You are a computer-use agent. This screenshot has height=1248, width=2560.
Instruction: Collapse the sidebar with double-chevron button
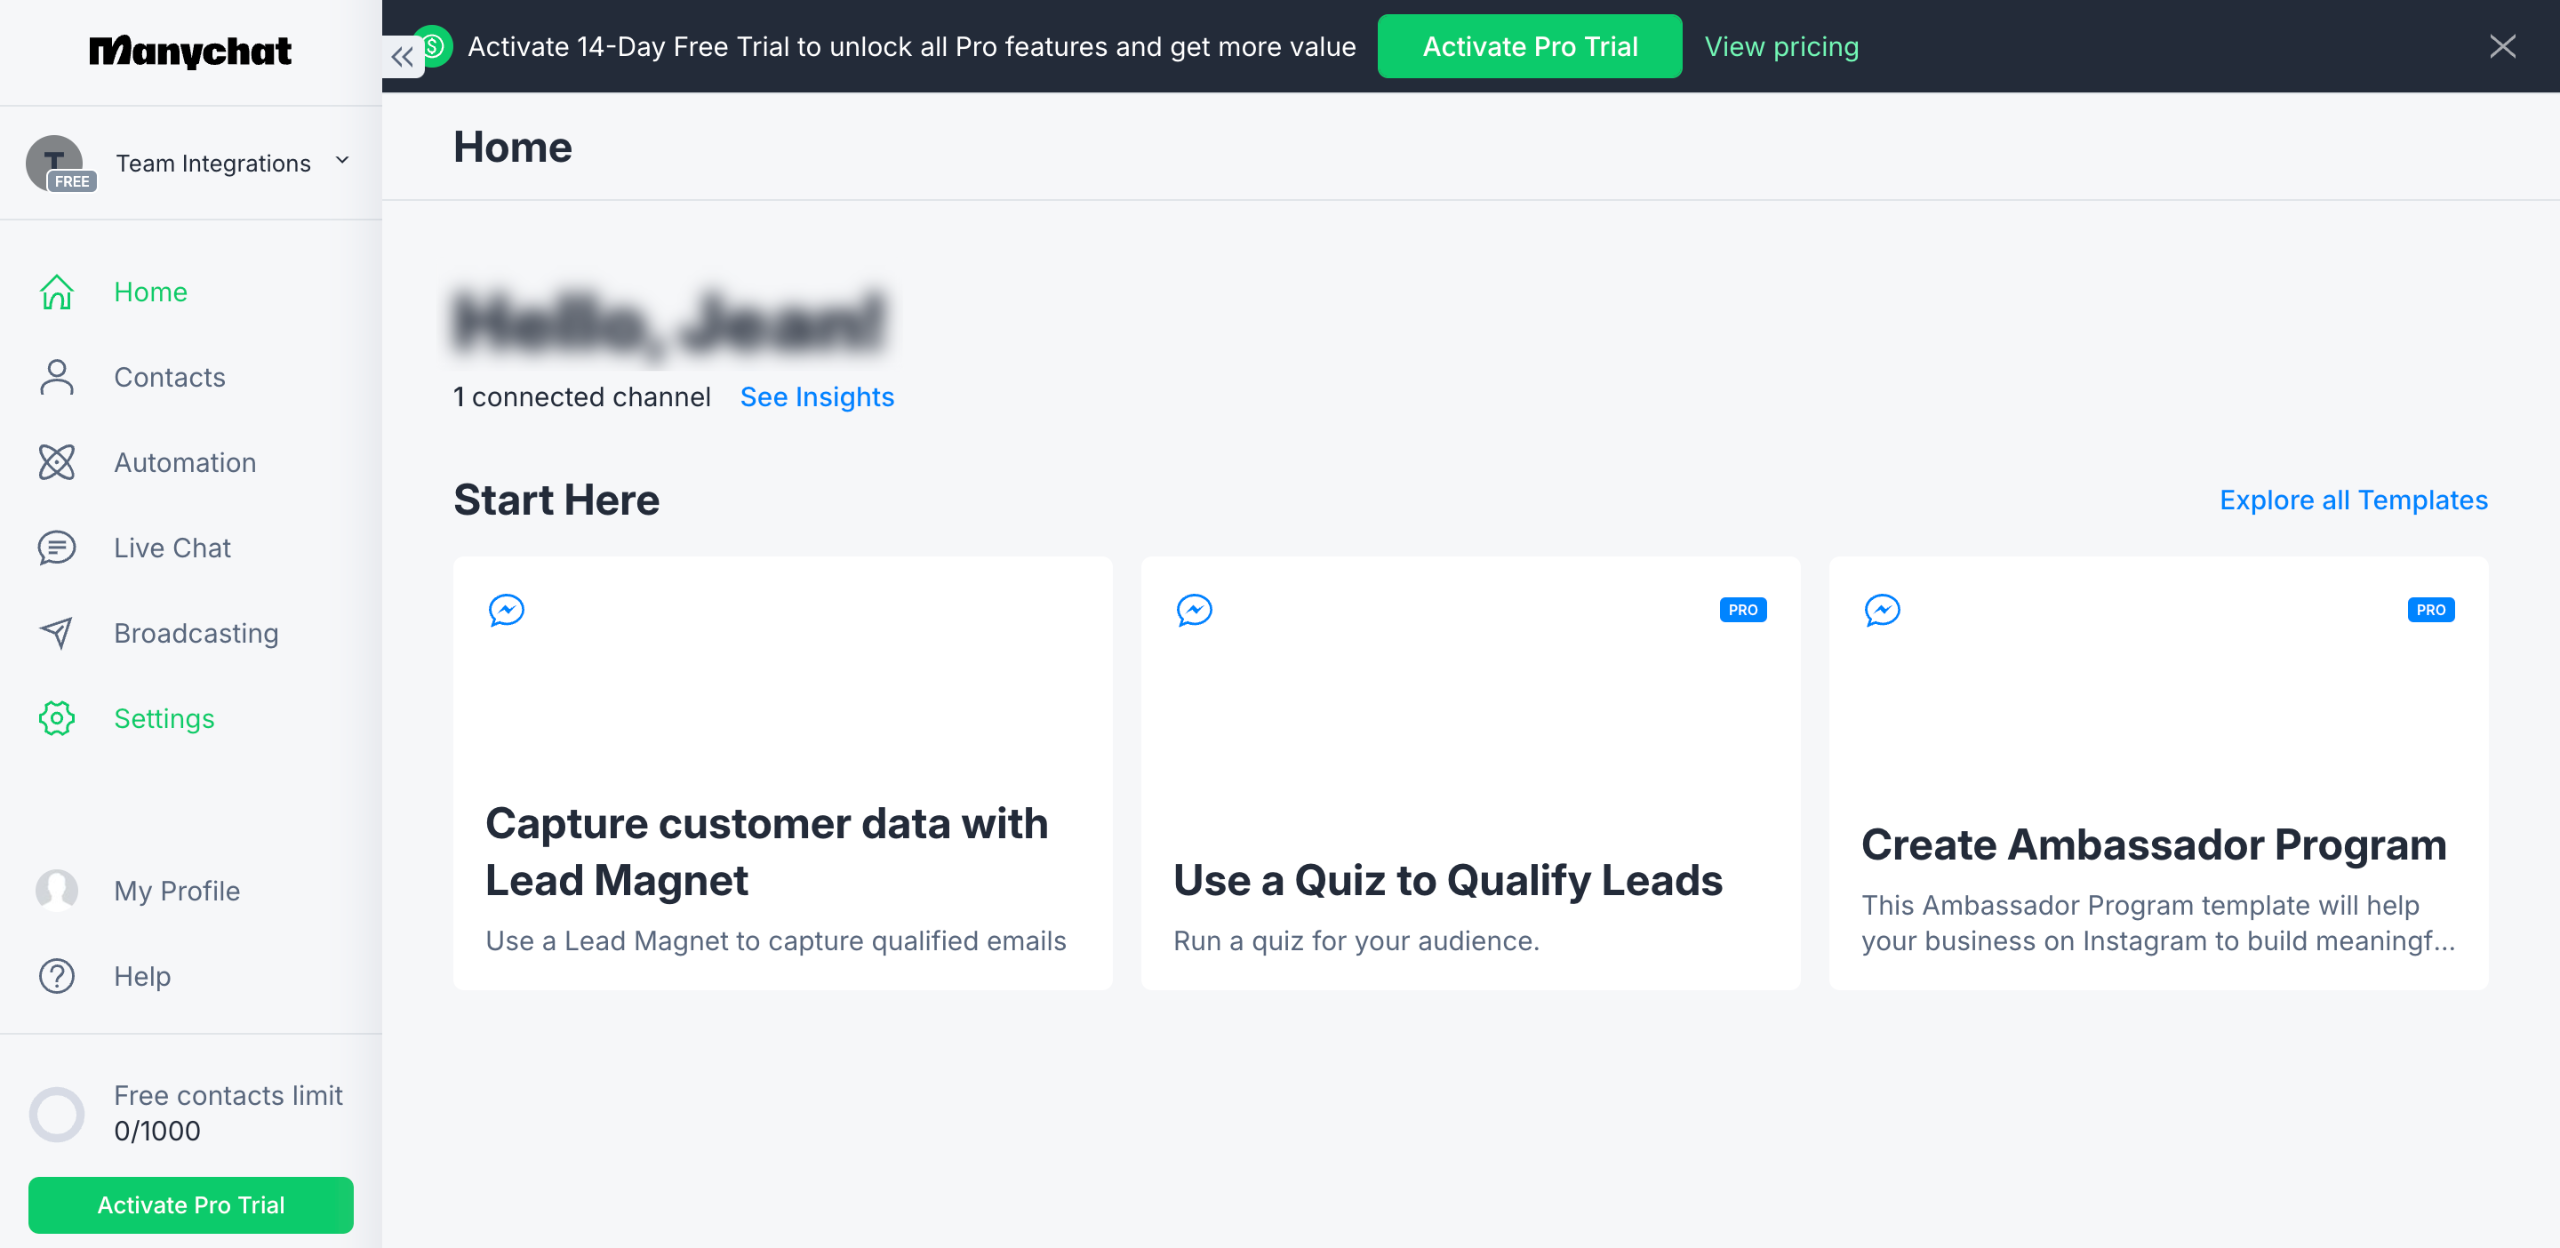click(402, 57)
